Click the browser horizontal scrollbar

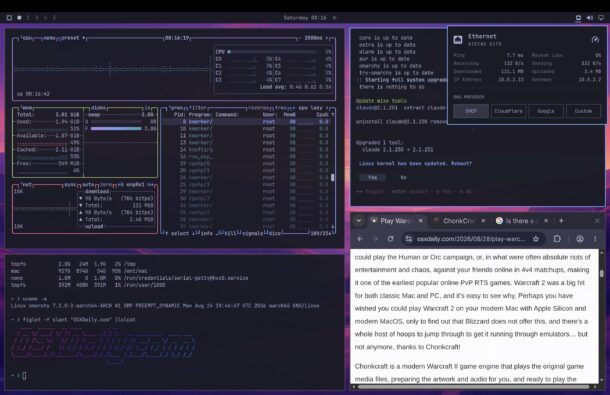(x=473, y=387)
